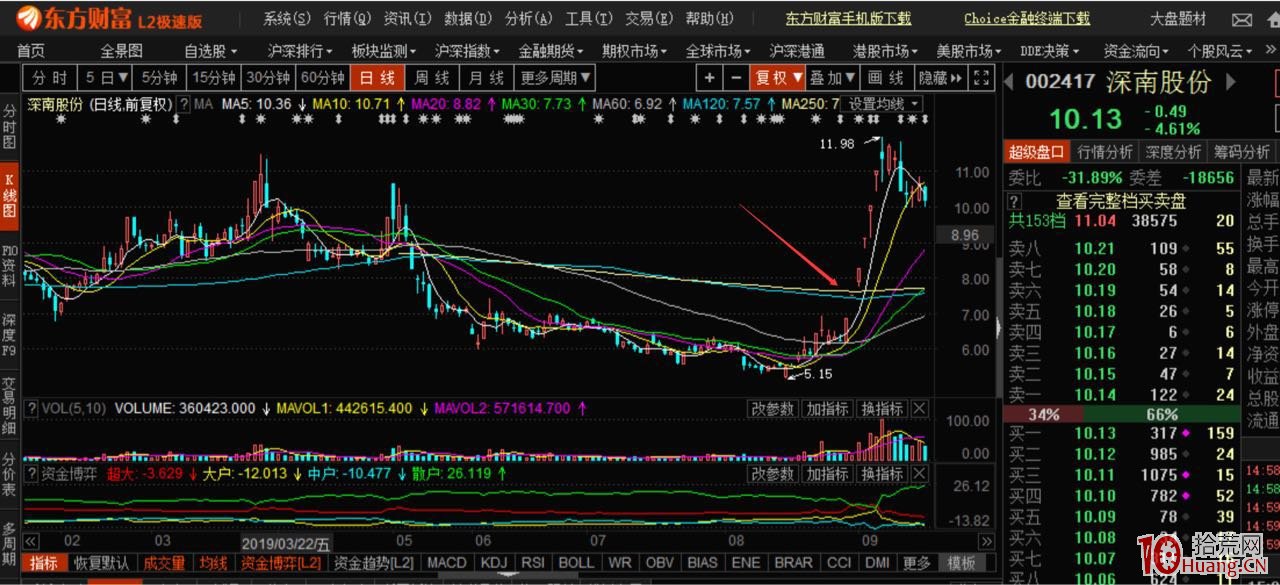Open 设置均线 dropdown

[x=881, y=103]
